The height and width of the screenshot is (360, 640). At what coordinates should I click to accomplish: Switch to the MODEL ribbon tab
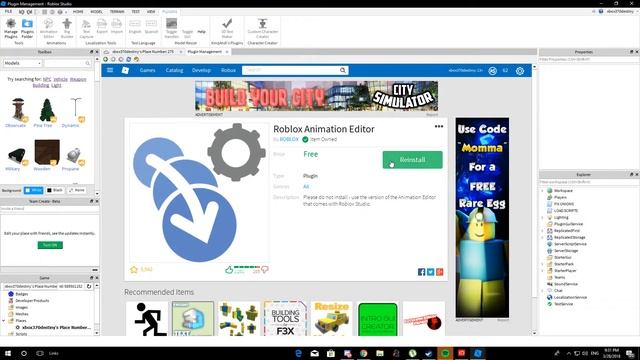click(97, 12)
